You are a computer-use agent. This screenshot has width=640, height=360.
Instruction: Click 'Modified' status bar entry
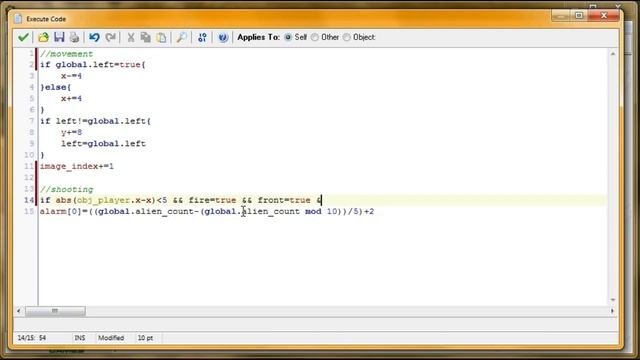[111, 338]
